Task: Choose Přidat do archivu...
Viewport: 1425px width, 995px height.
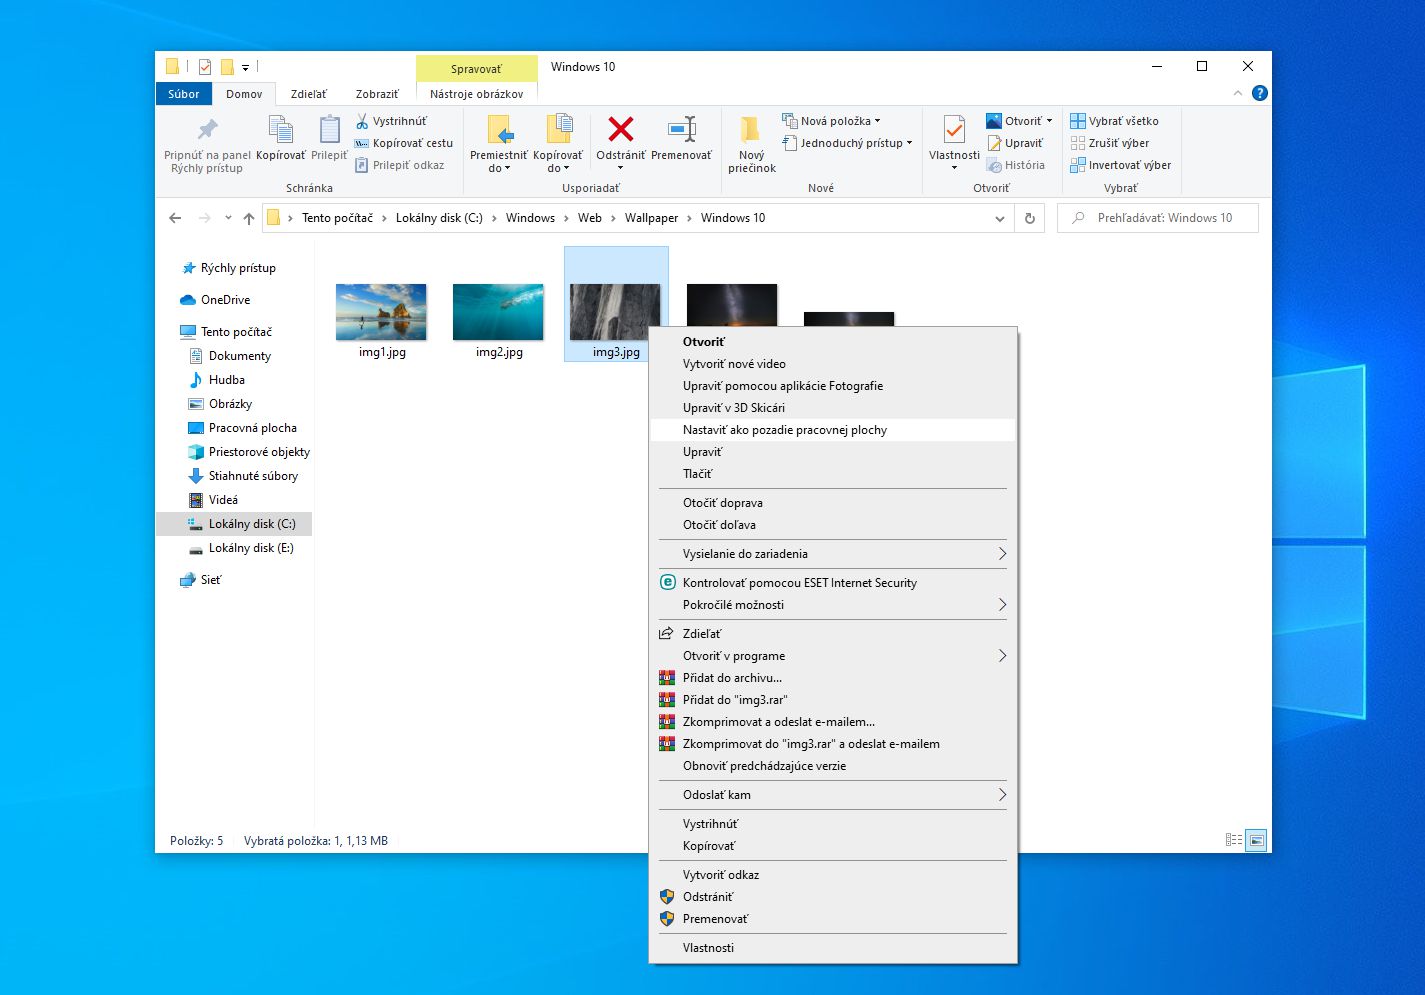Action: click(832, 678)
